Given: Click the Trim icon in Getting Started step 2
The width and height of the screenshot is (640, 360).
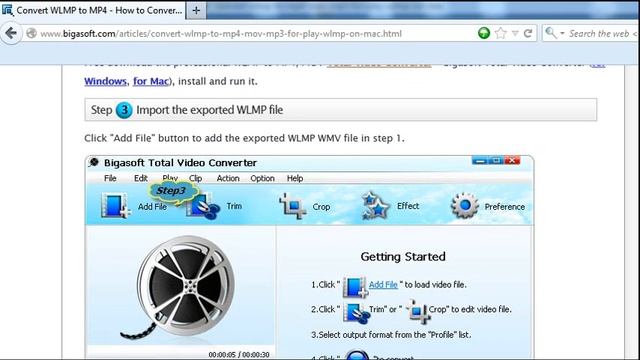Looking at the screenshot, I should tap(356, 313).
